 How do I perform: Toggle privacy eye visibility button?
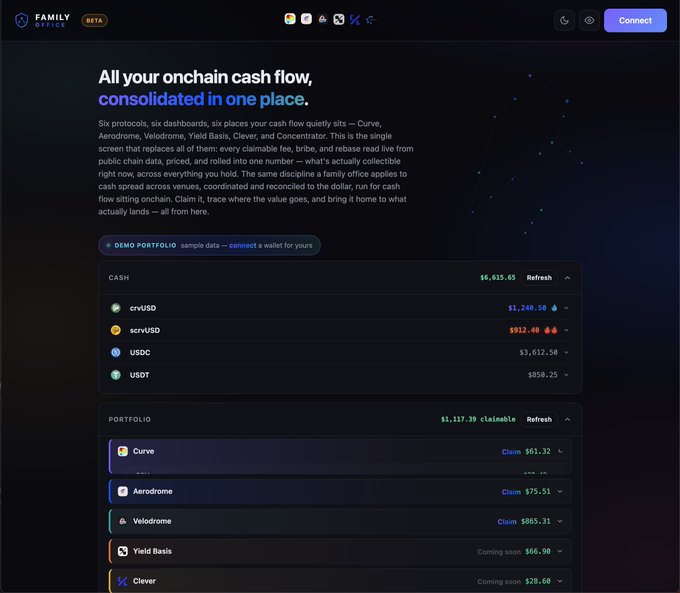[x=589, y=20]
